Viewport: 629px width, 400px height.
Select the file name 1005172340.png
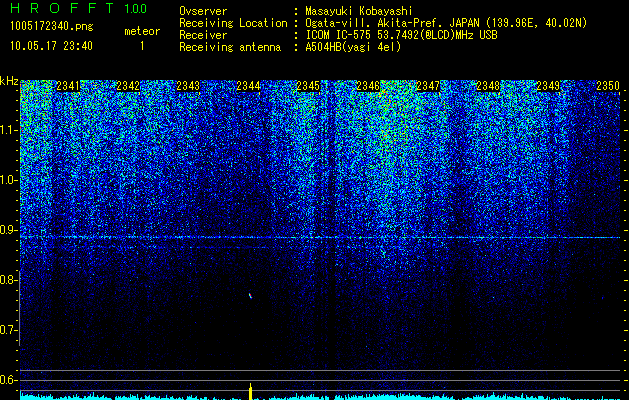coord(52,27)
